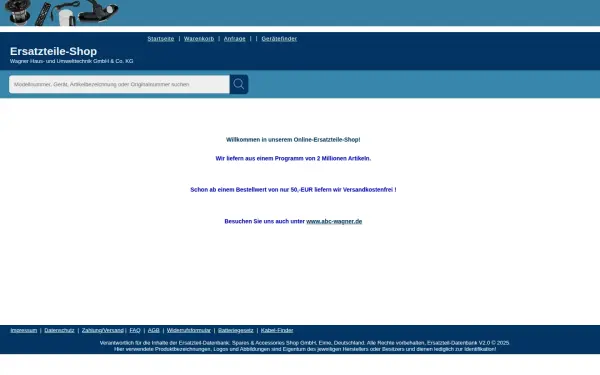600x375 pixels.
Task: Open the Datenschutz footer link
Action: (x=59, y=330)
